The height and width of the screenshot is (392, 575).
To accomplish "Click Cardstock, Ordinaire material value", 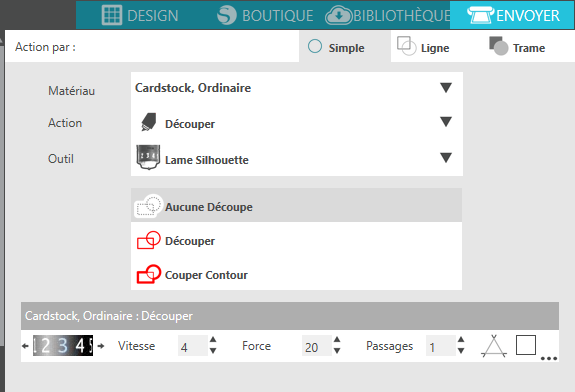I will point(193,88).
